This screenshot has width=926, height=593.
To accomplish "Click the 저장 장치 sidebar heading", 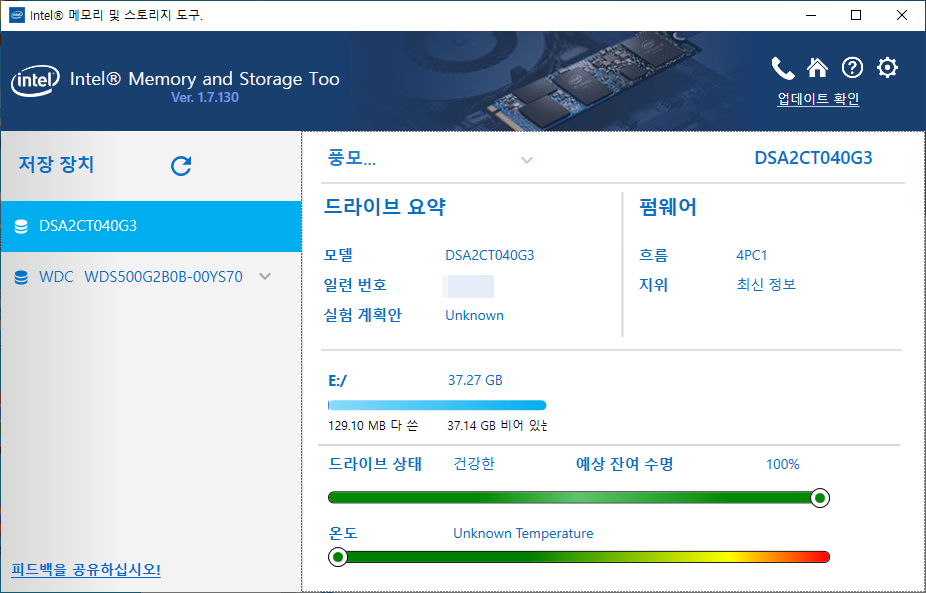I will (x=56, y=164).
